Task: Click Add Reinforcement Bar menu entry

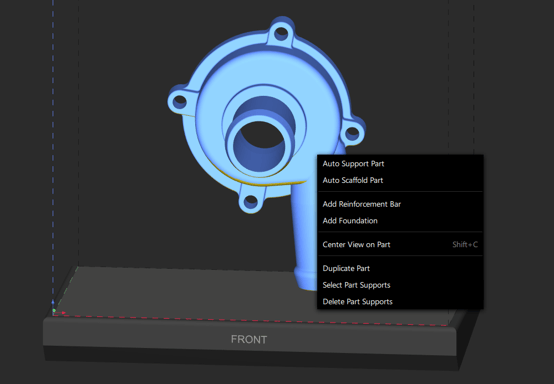Action: pyautogui.click(x=400, y=204)
